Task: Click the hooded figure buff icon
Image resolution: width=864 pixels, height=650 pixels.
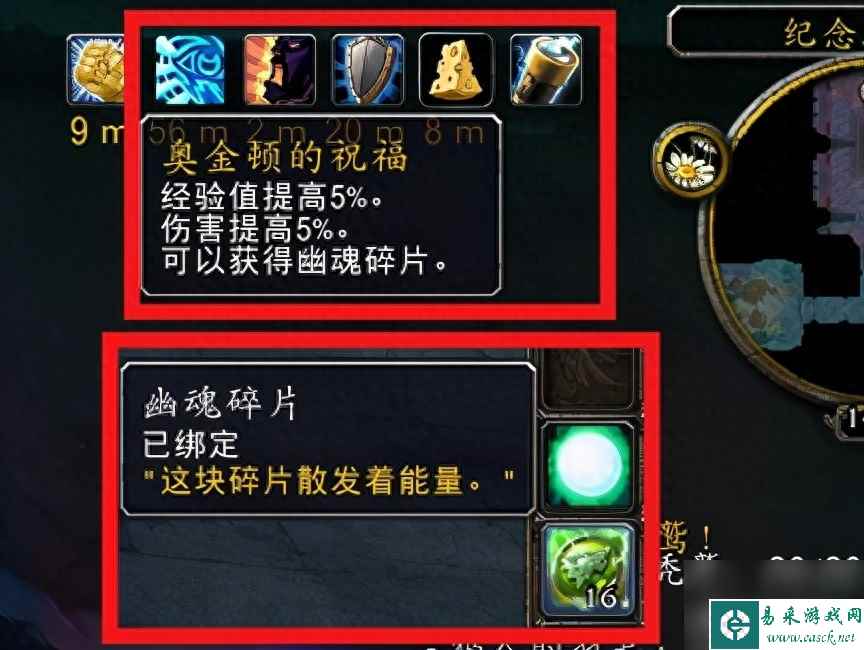Action: [x=280, y=69]
